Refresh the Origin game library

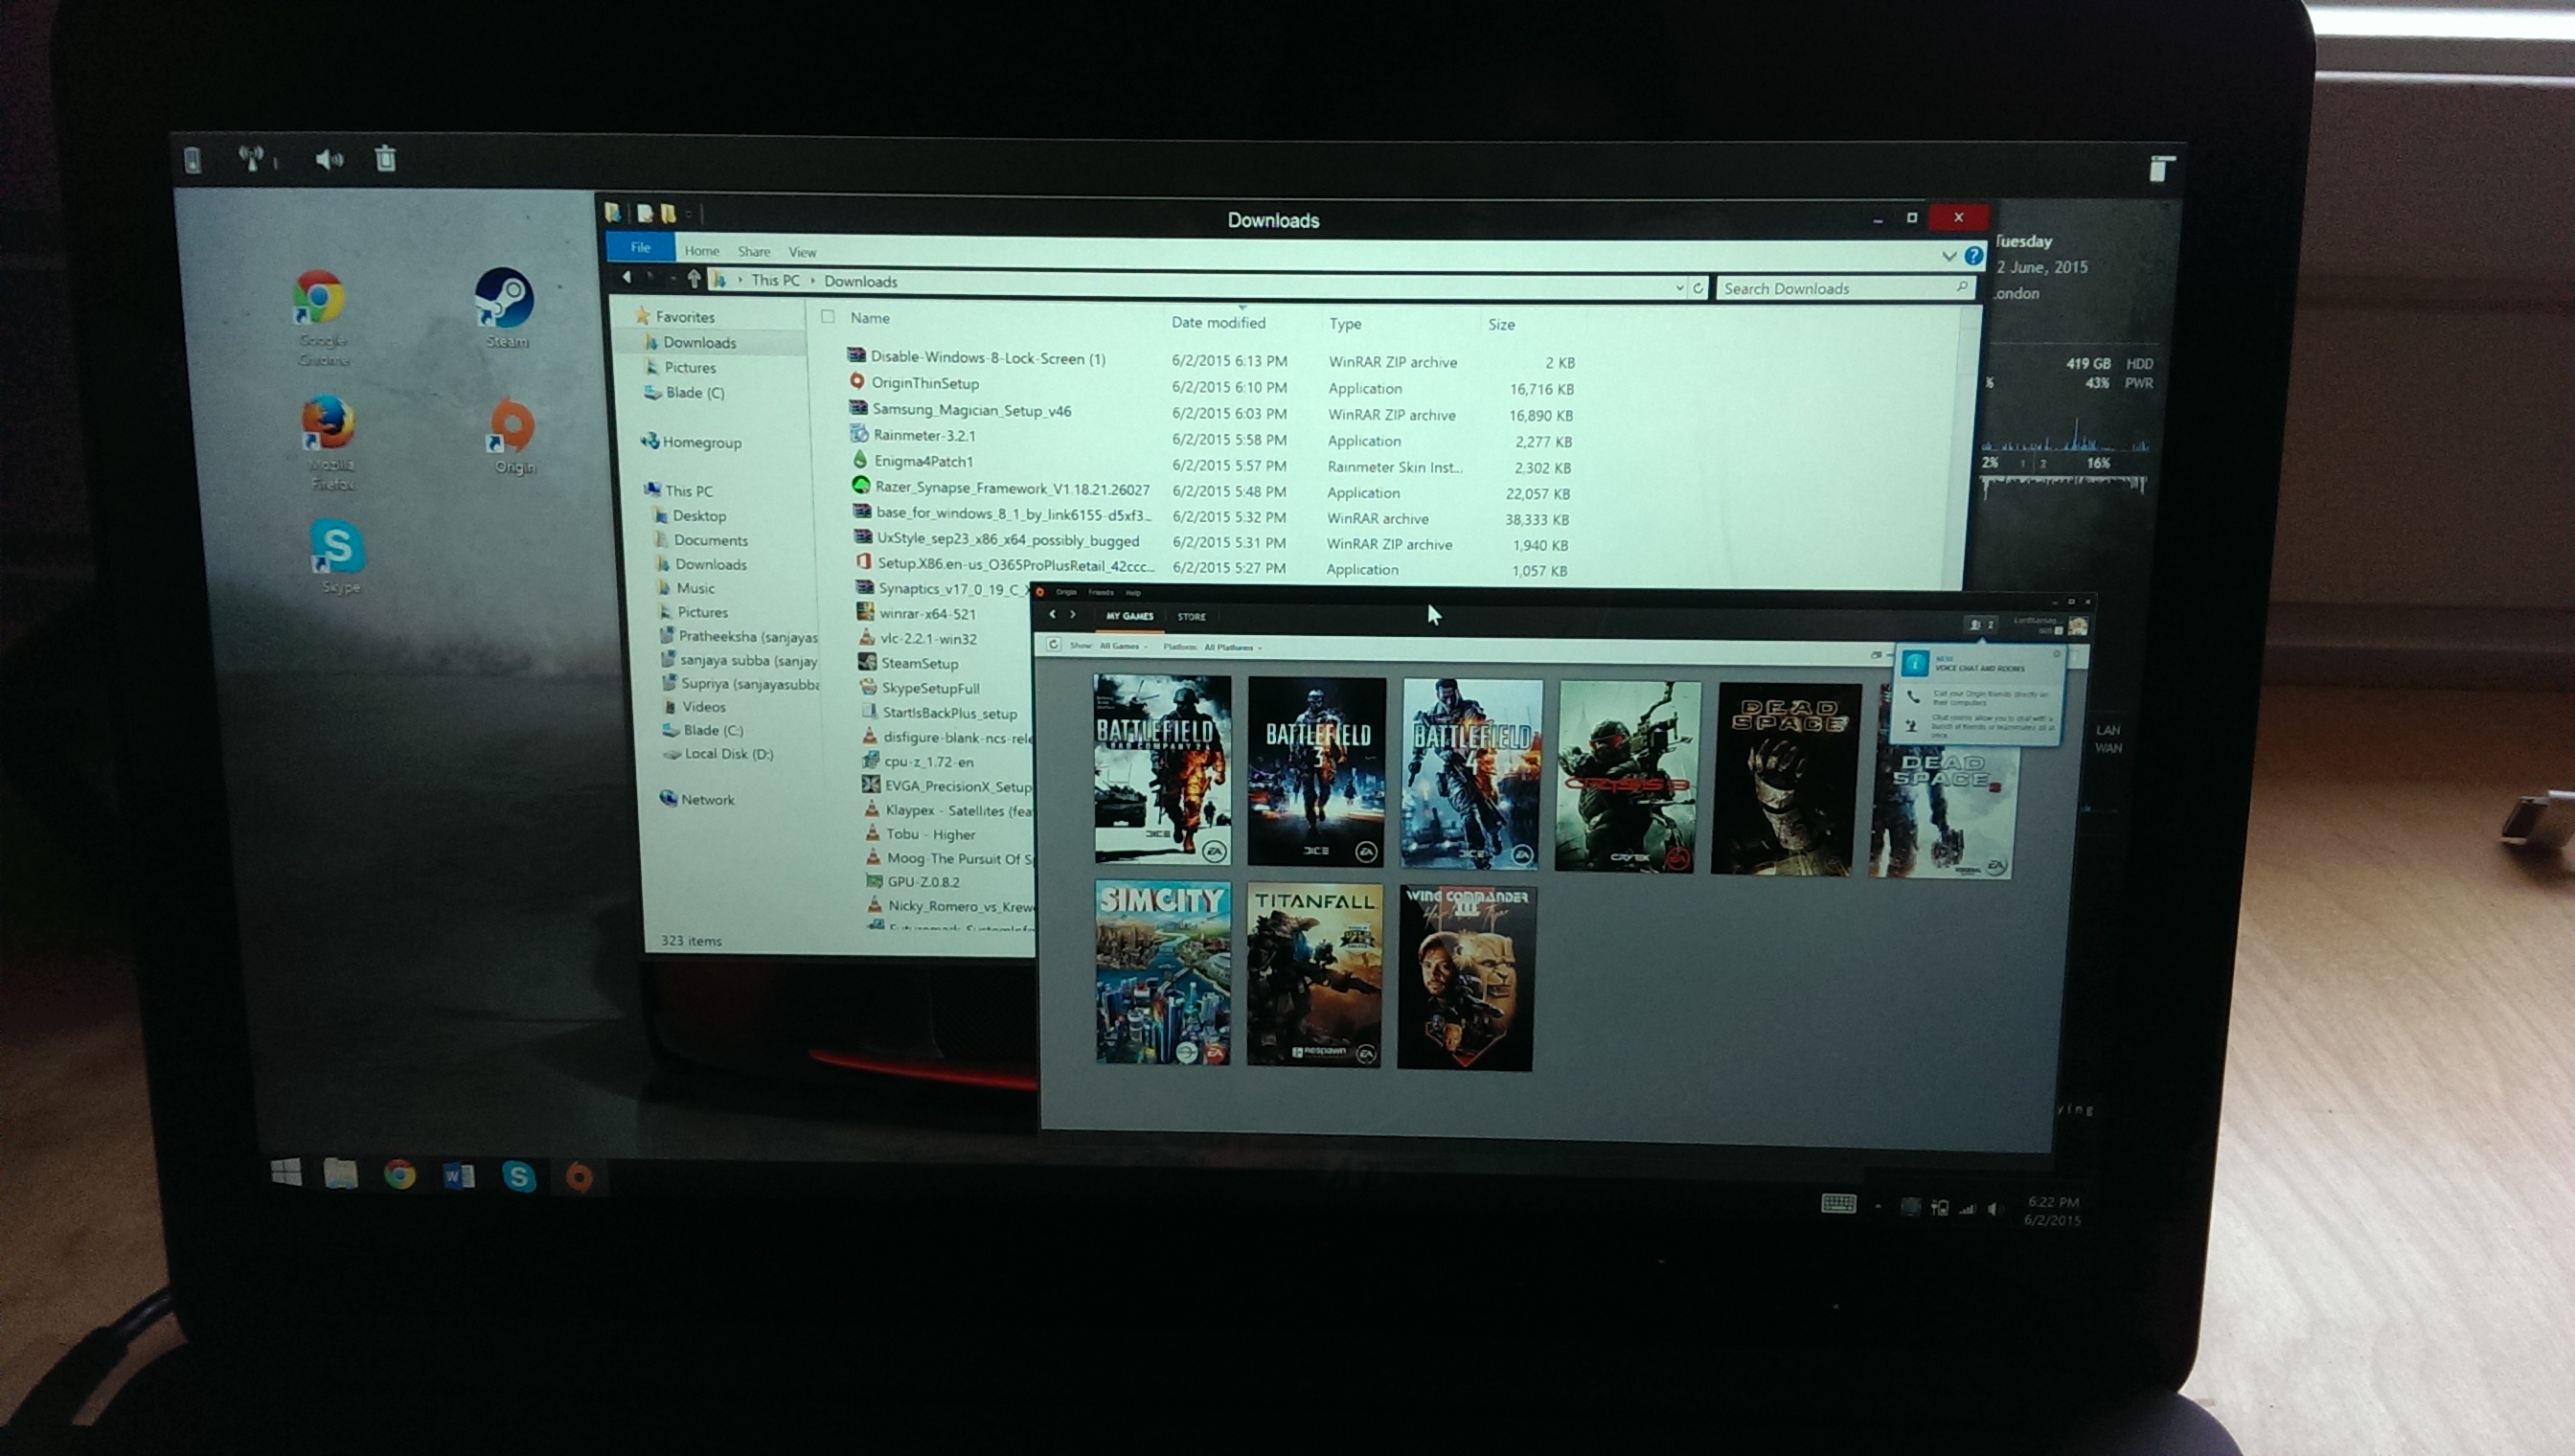tap(1053, 645)
